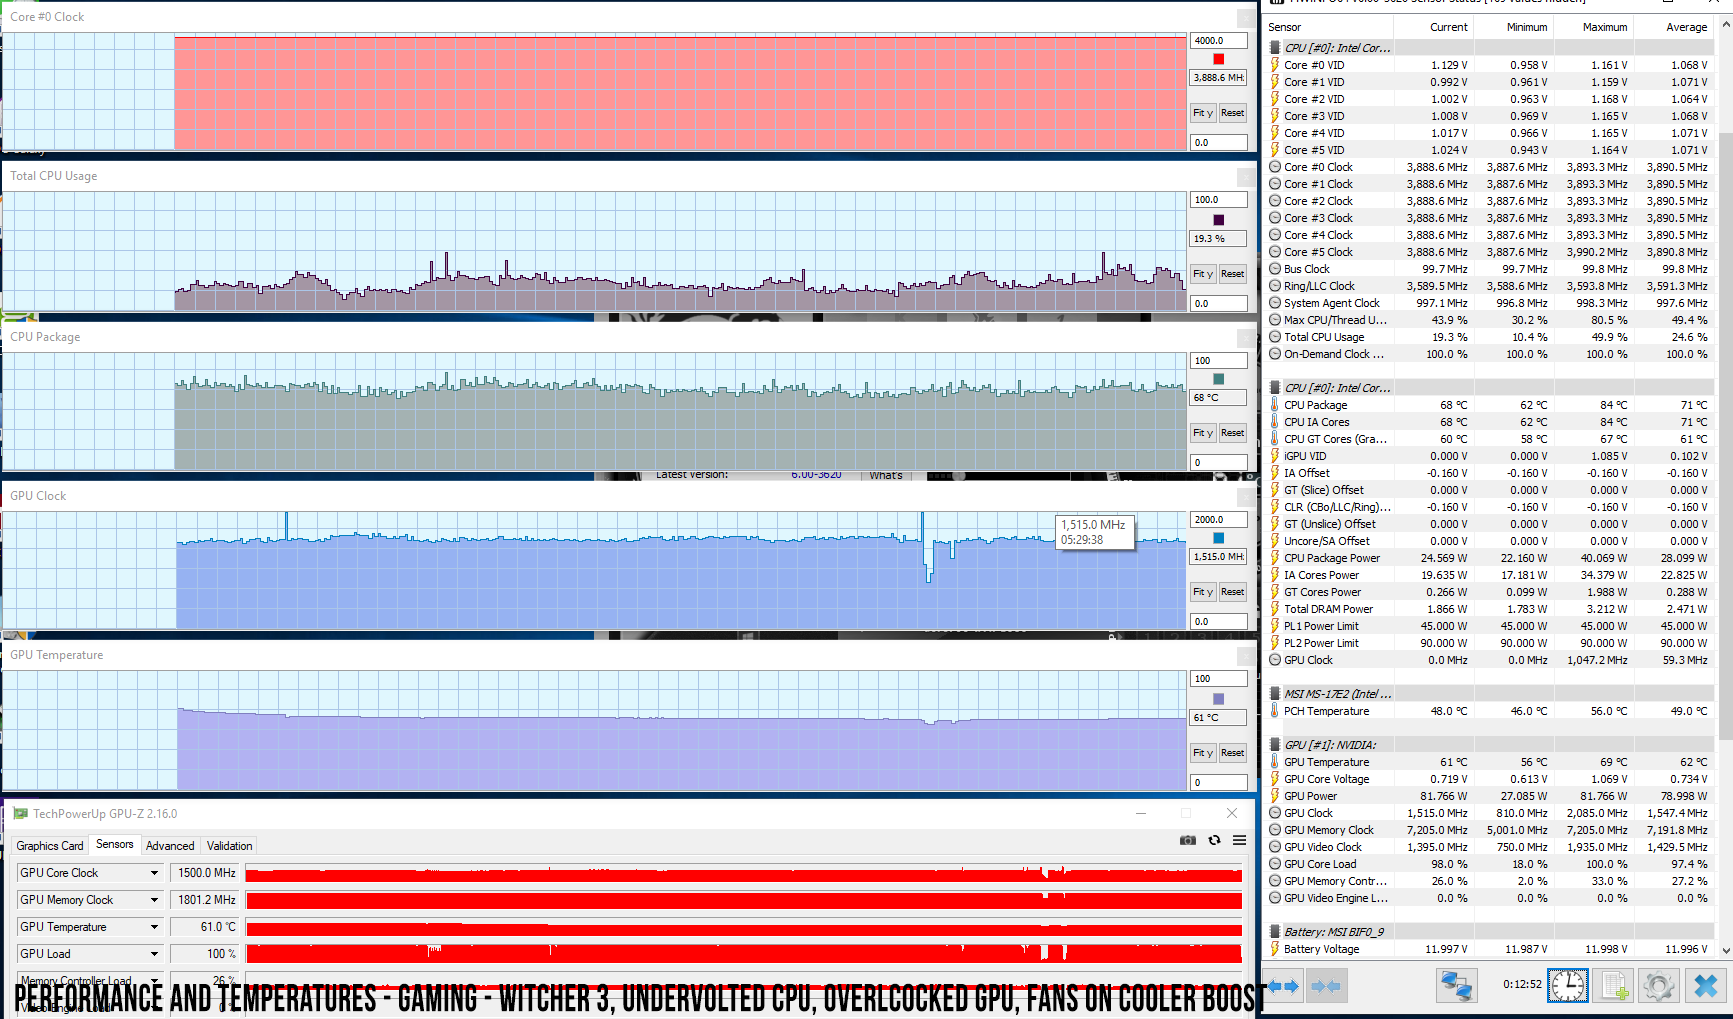
Task: Close HWiNFO sensors with blue X icon
Action: point(1705,986)
